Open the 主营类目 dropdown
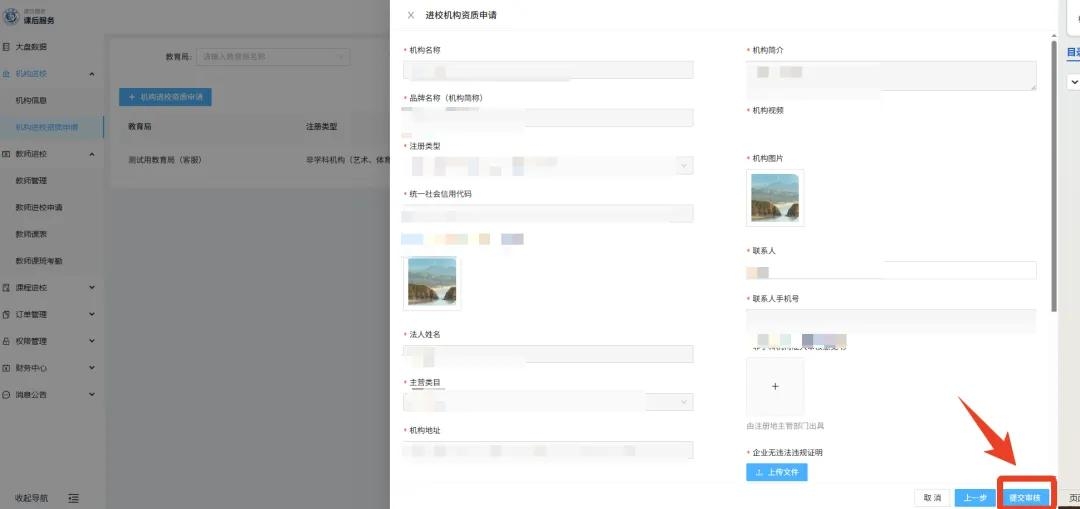This screenshot has width=1080, height=509. 548,401
